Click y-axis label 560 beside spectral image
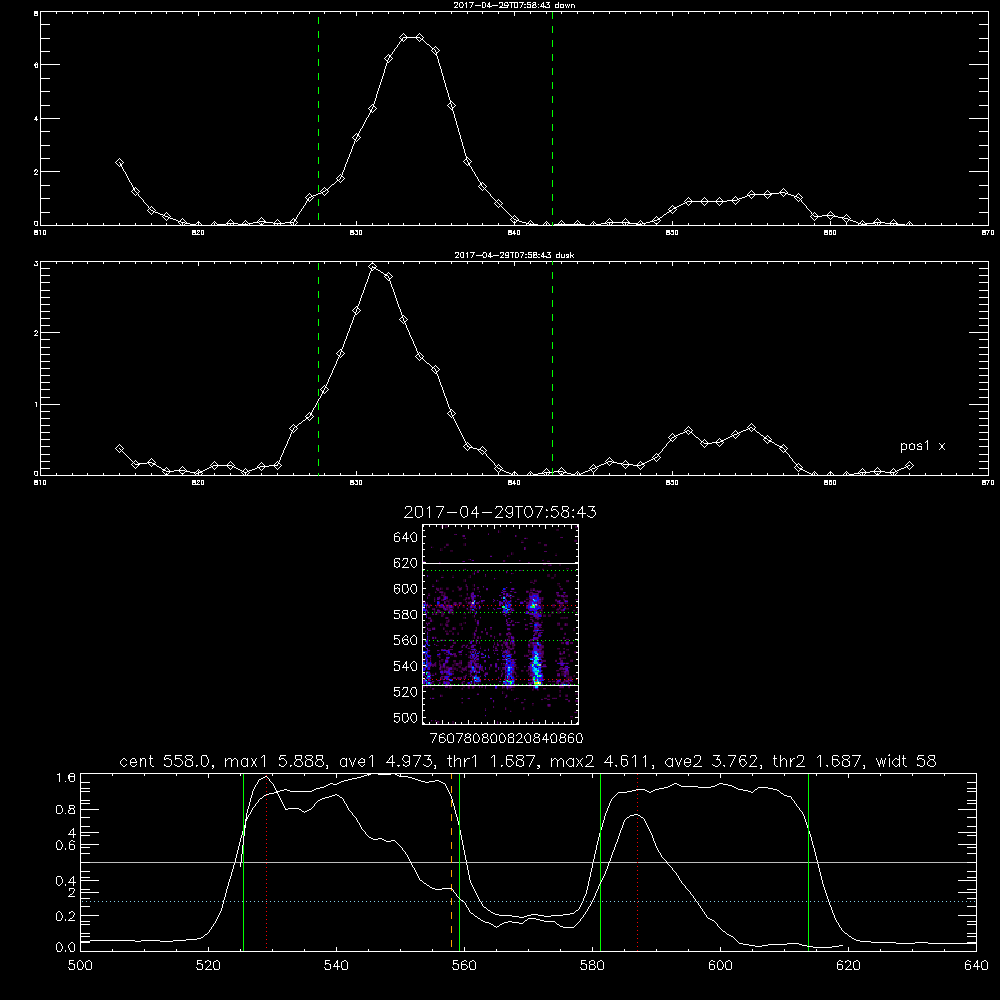Image resolution: width=1000 pixels, height=1000 pixels. point(406,640)
